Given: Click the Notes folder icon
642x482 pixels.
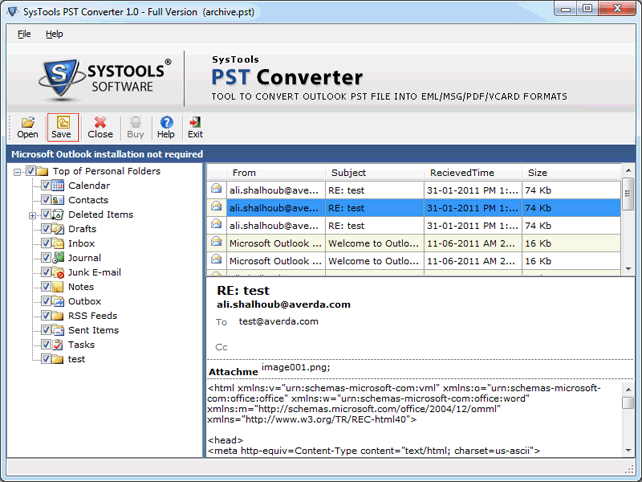Looking at the screenshot, I should click(58, 287).
